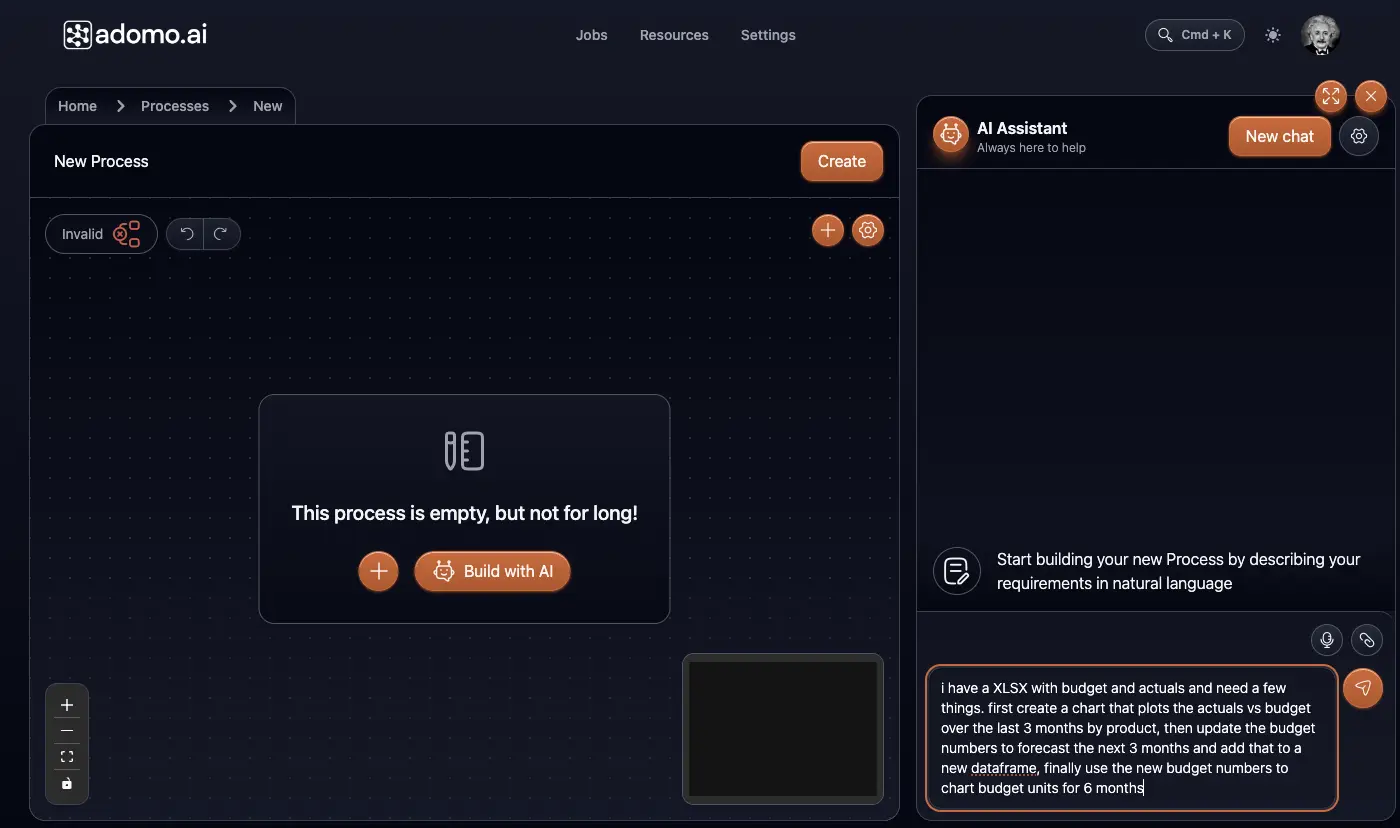Create the new process
This screenshot has height=828, width=1400.
pos(841,161)
